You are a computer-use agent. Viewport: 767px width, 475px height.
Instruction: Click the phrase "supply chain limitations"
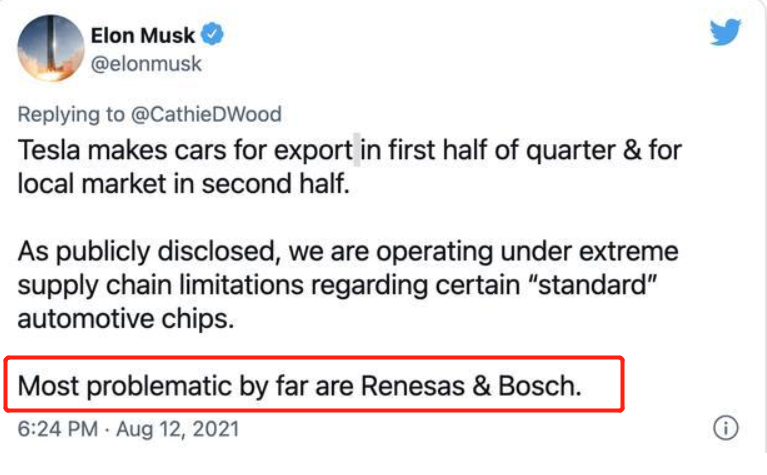coord(160,286)
